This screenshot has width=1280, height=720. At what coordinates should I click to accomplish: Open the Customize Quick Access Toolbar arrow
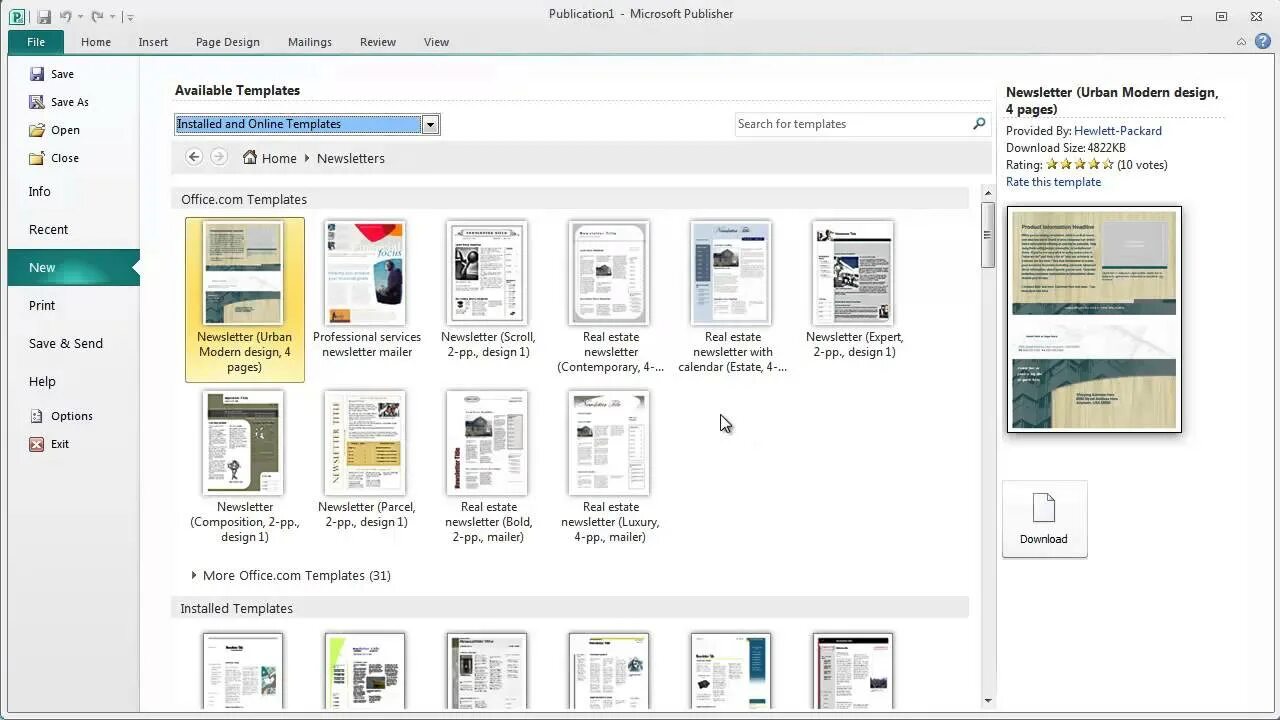pos(130,17)
